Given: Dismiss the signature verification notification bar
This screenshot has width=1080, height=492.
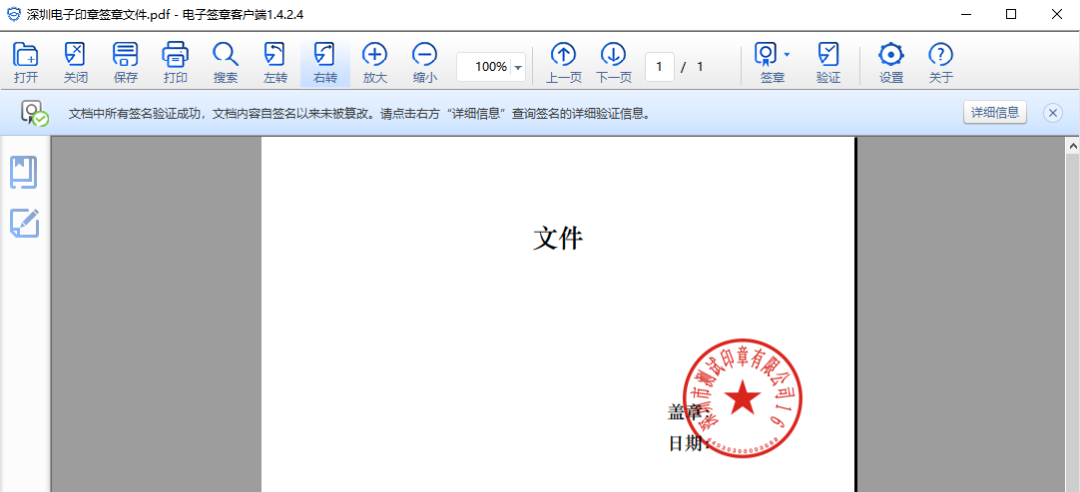Looking at the screenshot, I should [1052, 113].
